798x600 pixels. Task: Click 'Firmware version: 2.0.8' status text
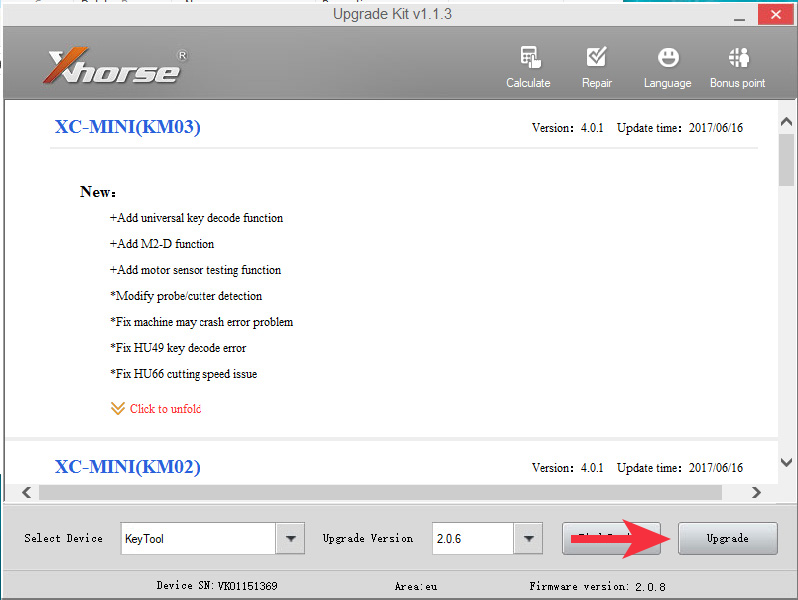tap(597, 586)
